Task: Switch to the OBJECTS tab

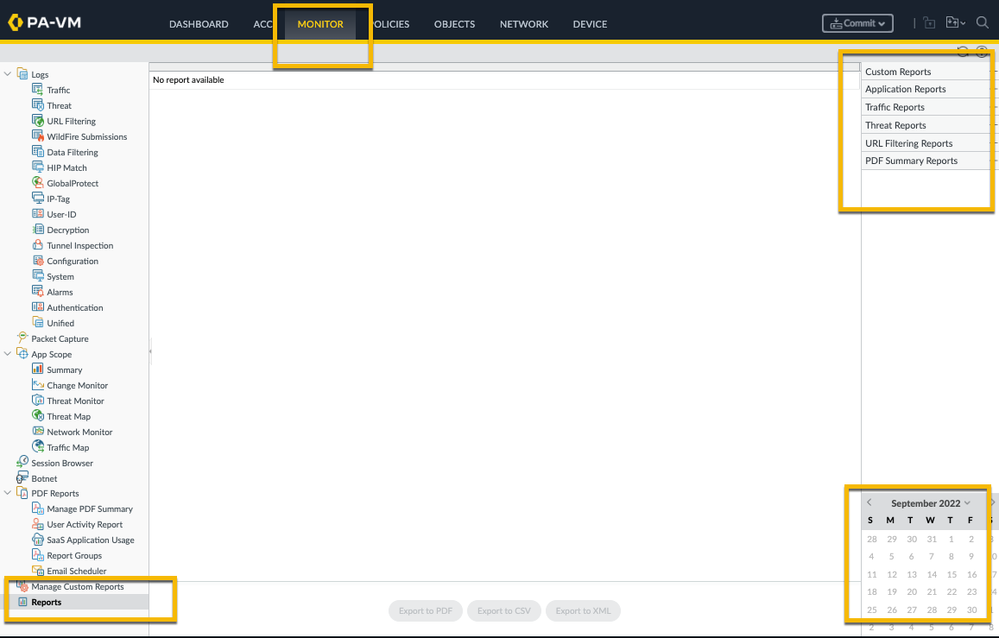Action: (x=454, y=24)
